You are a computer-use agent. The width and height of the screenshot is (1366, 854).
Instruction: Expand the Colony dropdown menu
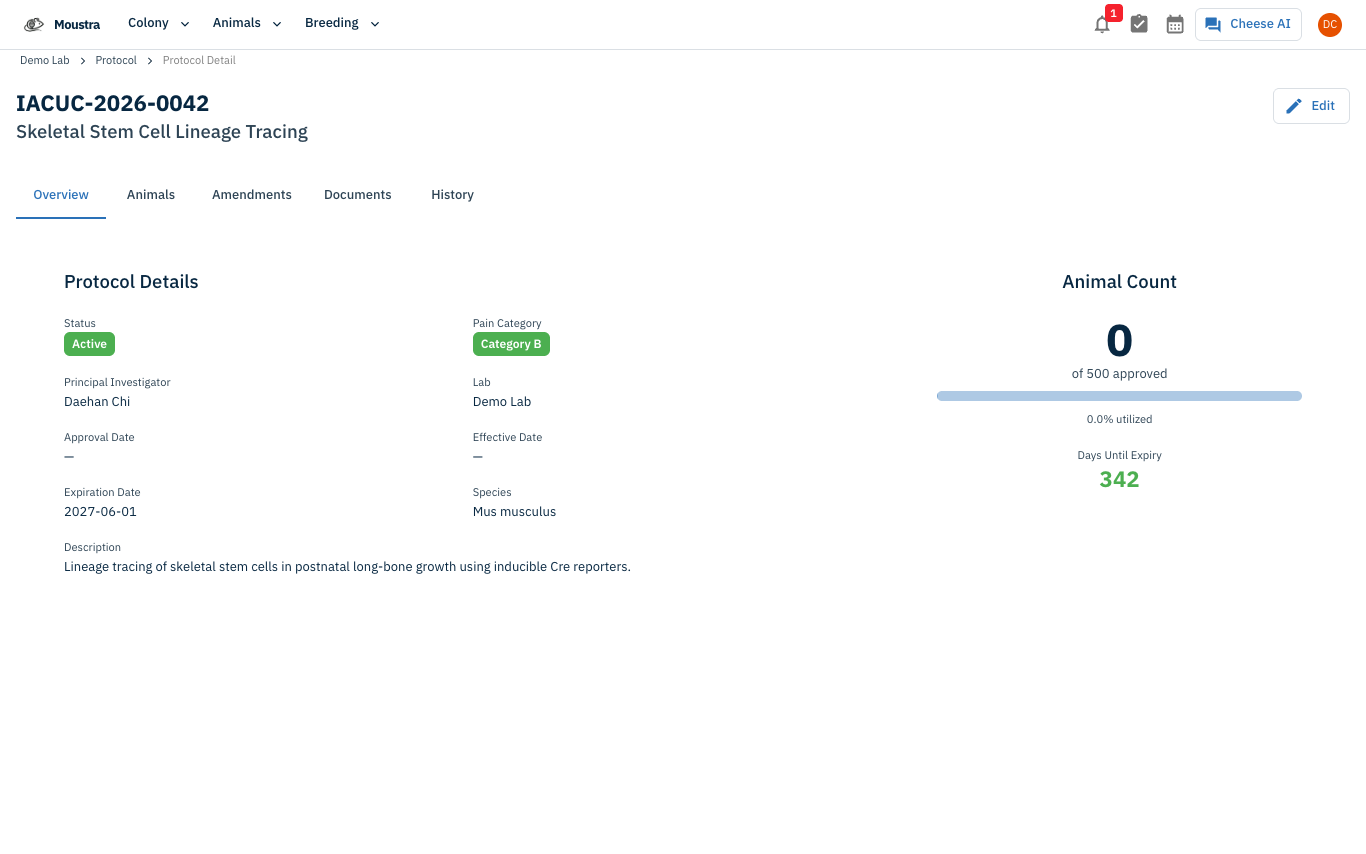pos(159,24)
